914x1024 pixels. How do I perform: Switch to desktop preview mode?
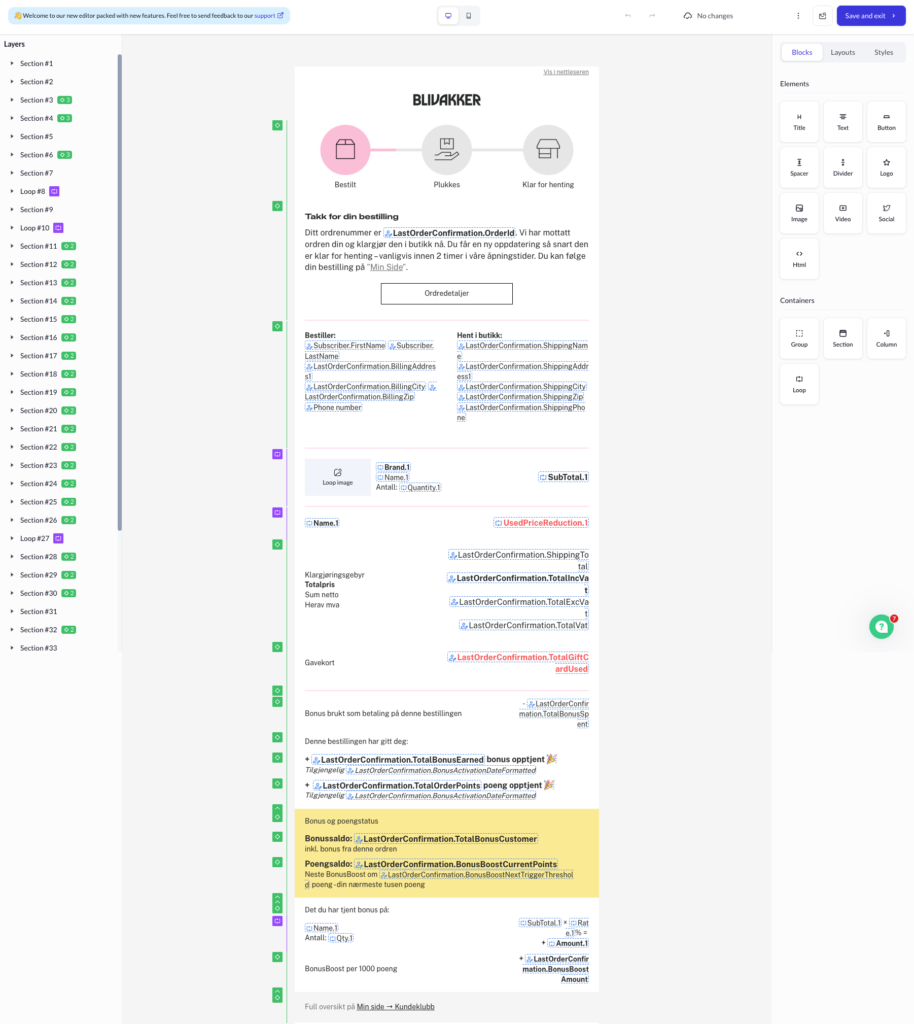click(448, 16)
